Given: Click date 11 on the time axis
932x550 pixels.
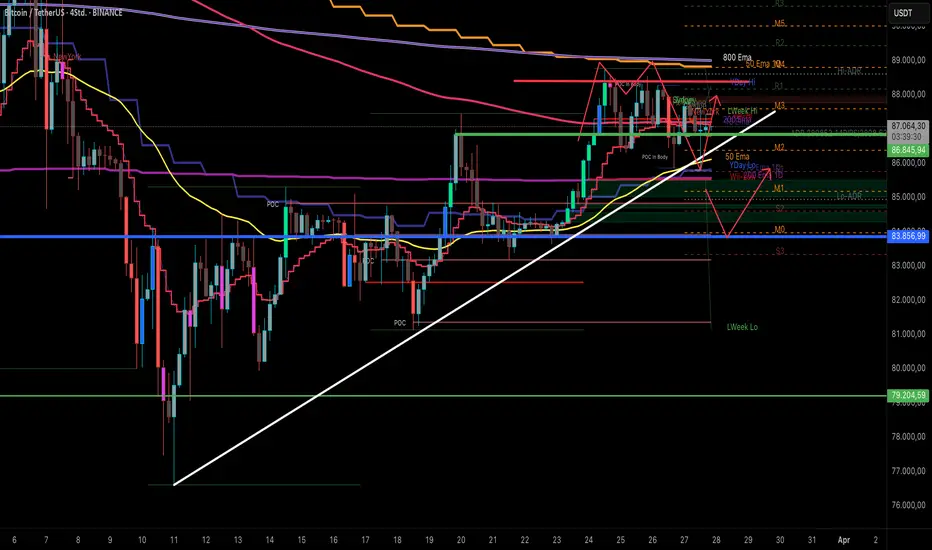Looking at the screenshot, I should coord(174,540).
